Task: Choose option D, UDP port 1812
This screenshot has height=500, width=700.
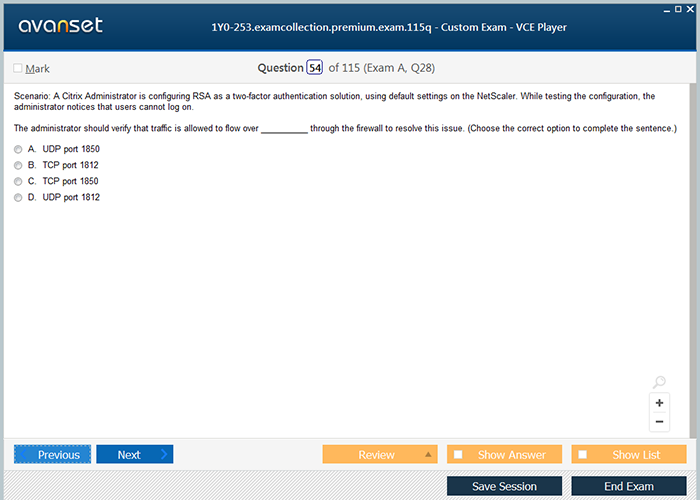Action: 18,198
